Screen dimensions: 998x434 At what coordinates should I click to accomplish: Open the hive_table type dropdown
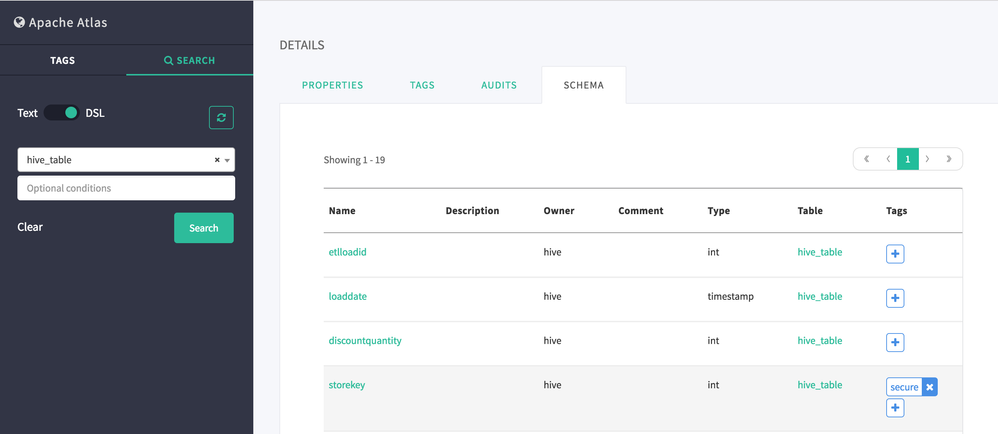coord(228,160)
